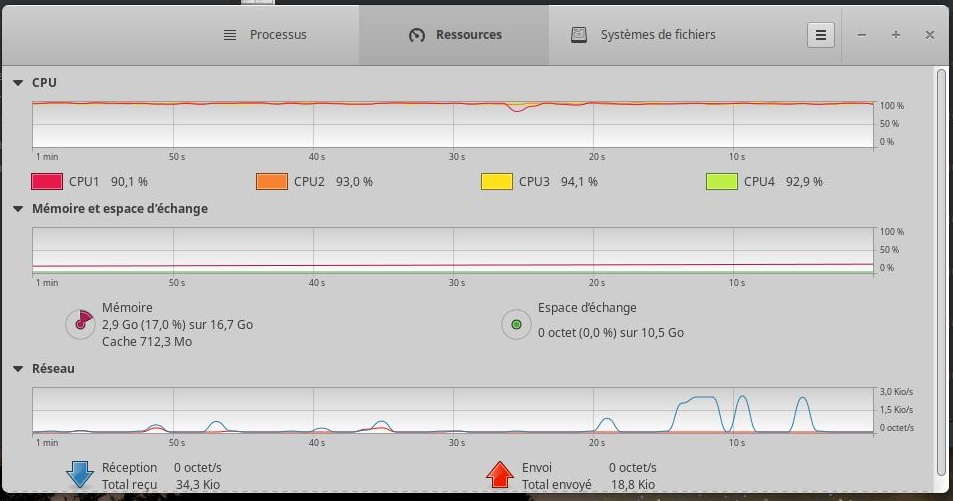Collapse the Réseau section
Viewport: 953px width, 501px height.
(x=18, y=368)
